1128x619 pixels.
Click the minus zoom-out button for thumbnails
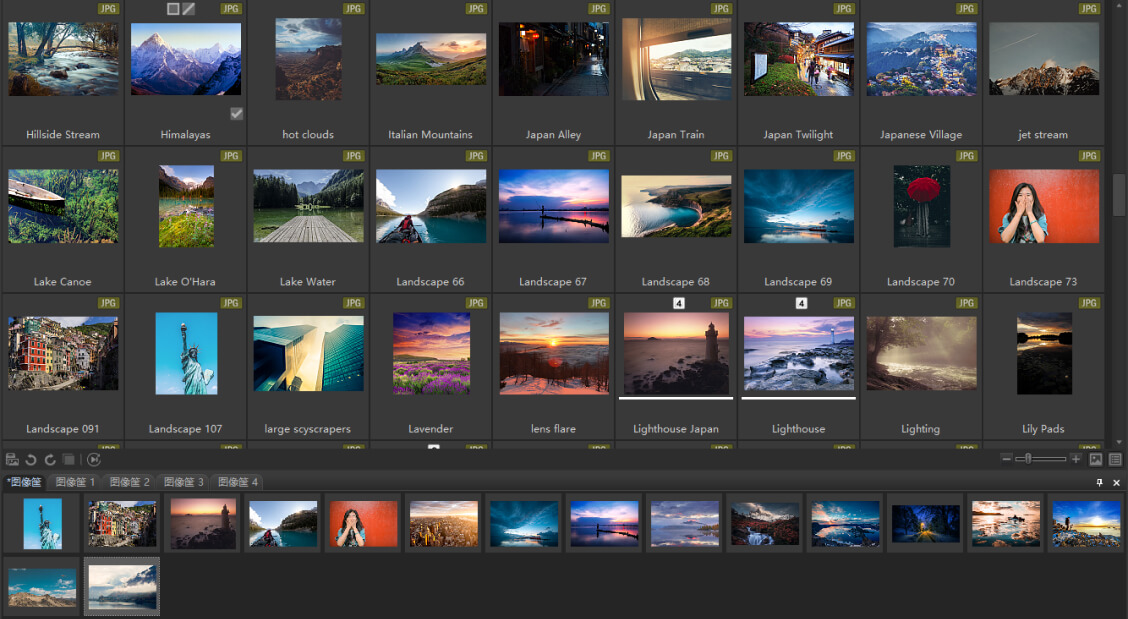[x=1006, y=458]
